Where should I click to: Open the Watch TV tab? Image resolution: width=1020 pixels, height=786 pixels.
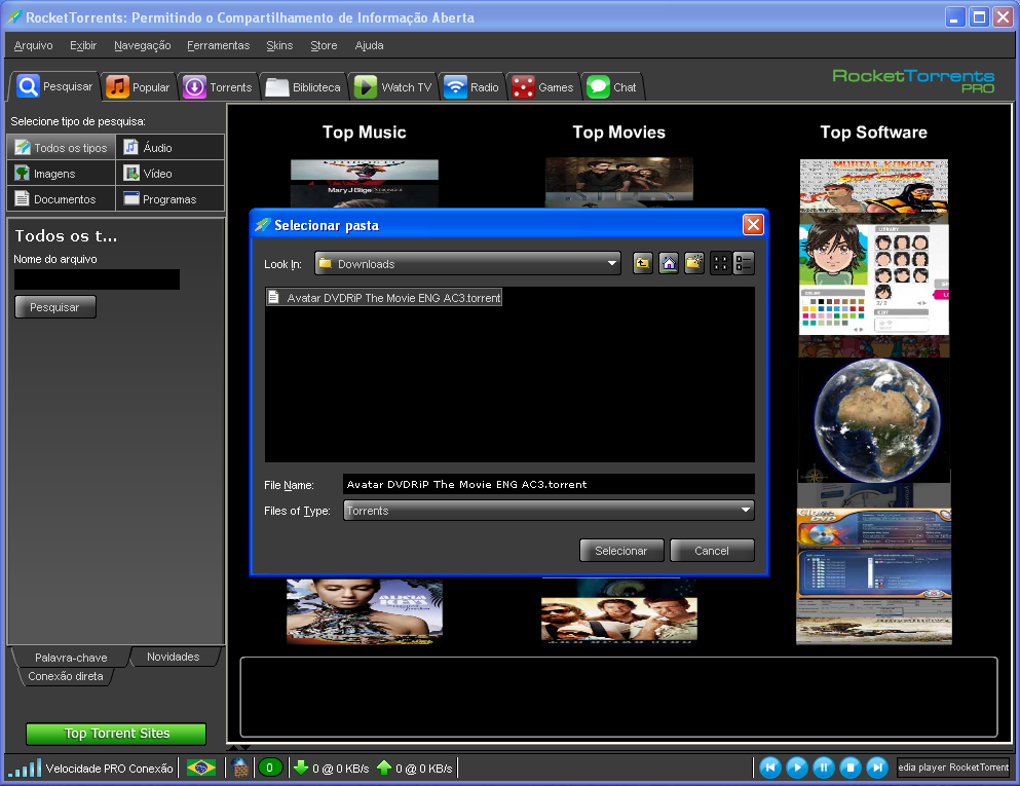tap(395, 87)
